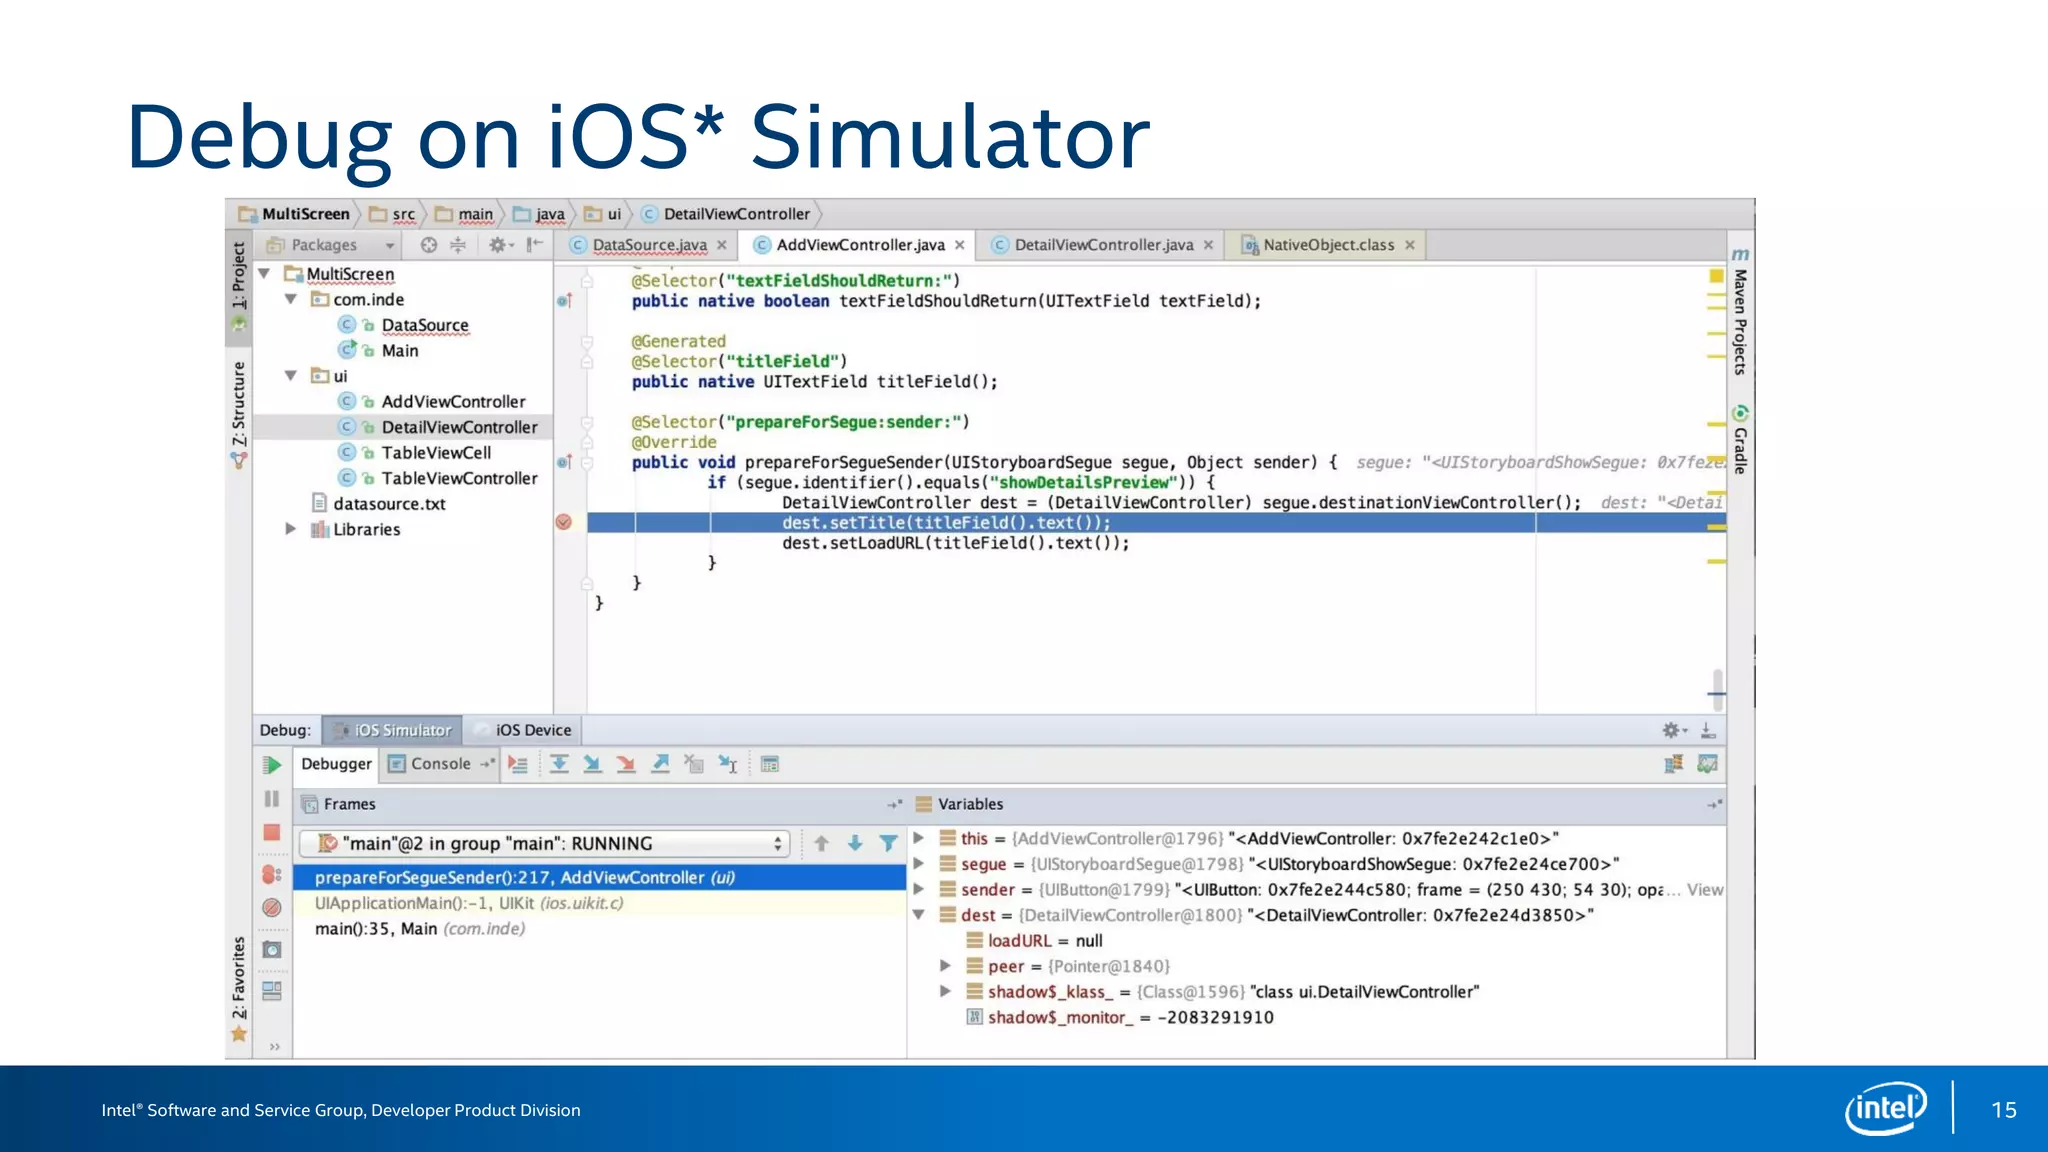Select iOS Simulator debug session tab
The height and width of the screenshot is (1152, 2048).
click(x=393, y=730)
